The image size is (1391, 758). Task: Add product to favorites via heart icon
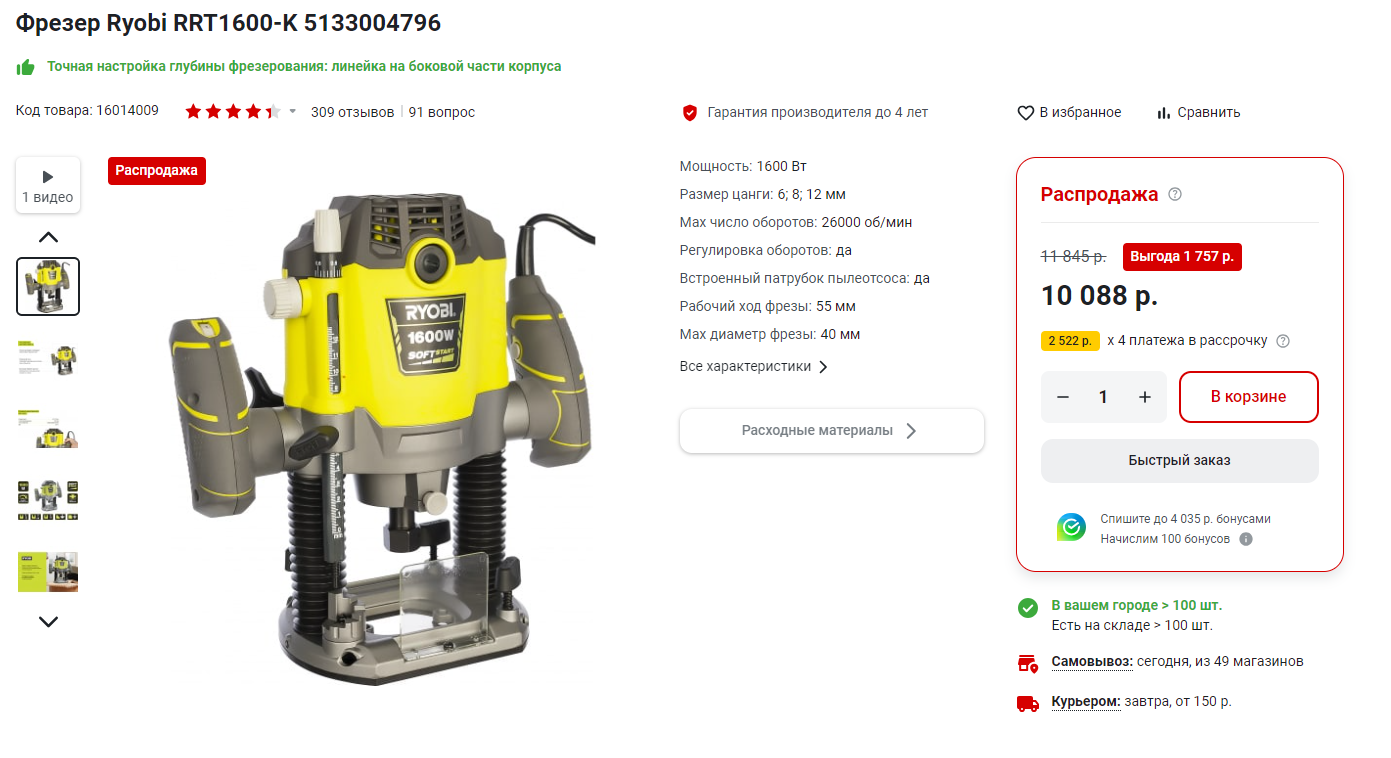click(x=1025, y=113)
